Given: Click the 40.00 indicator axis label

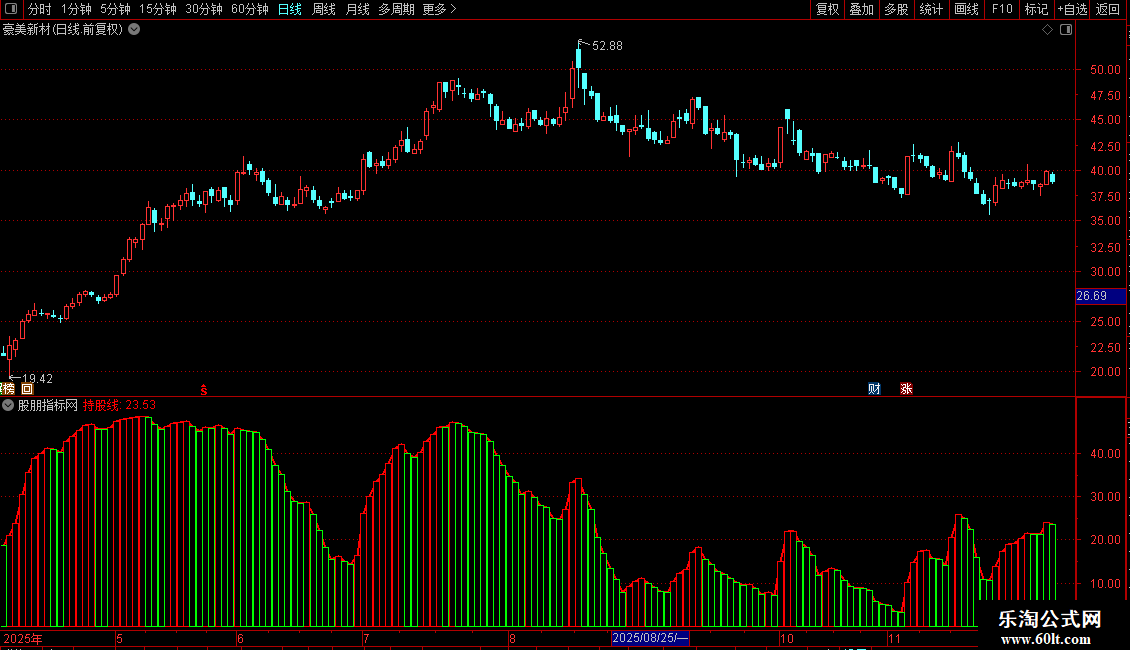Looking at the screenshot, I should point(1105,454).
